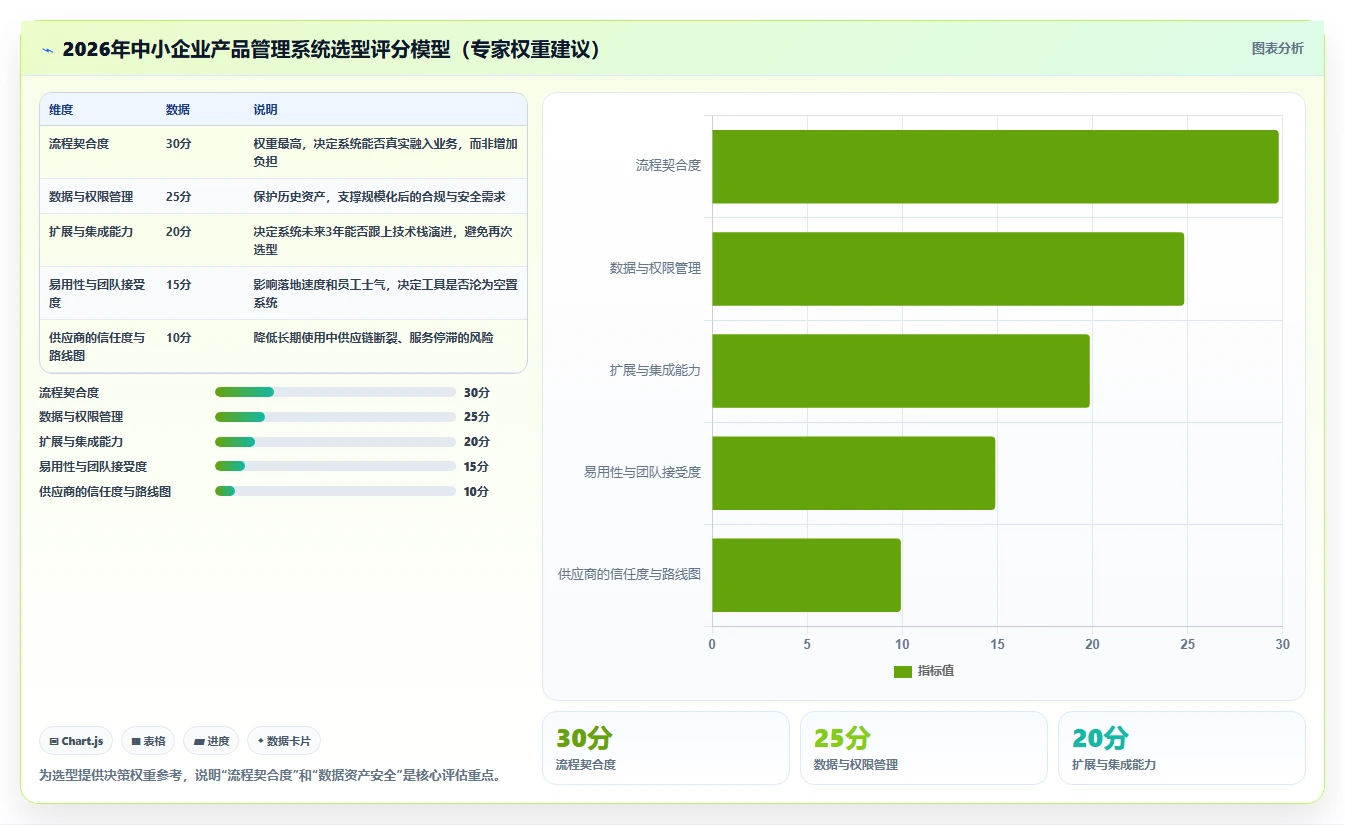Screen dimensions: 1345x825
Task: Click the 15分 value beside progress list
Action: [477, 467]
